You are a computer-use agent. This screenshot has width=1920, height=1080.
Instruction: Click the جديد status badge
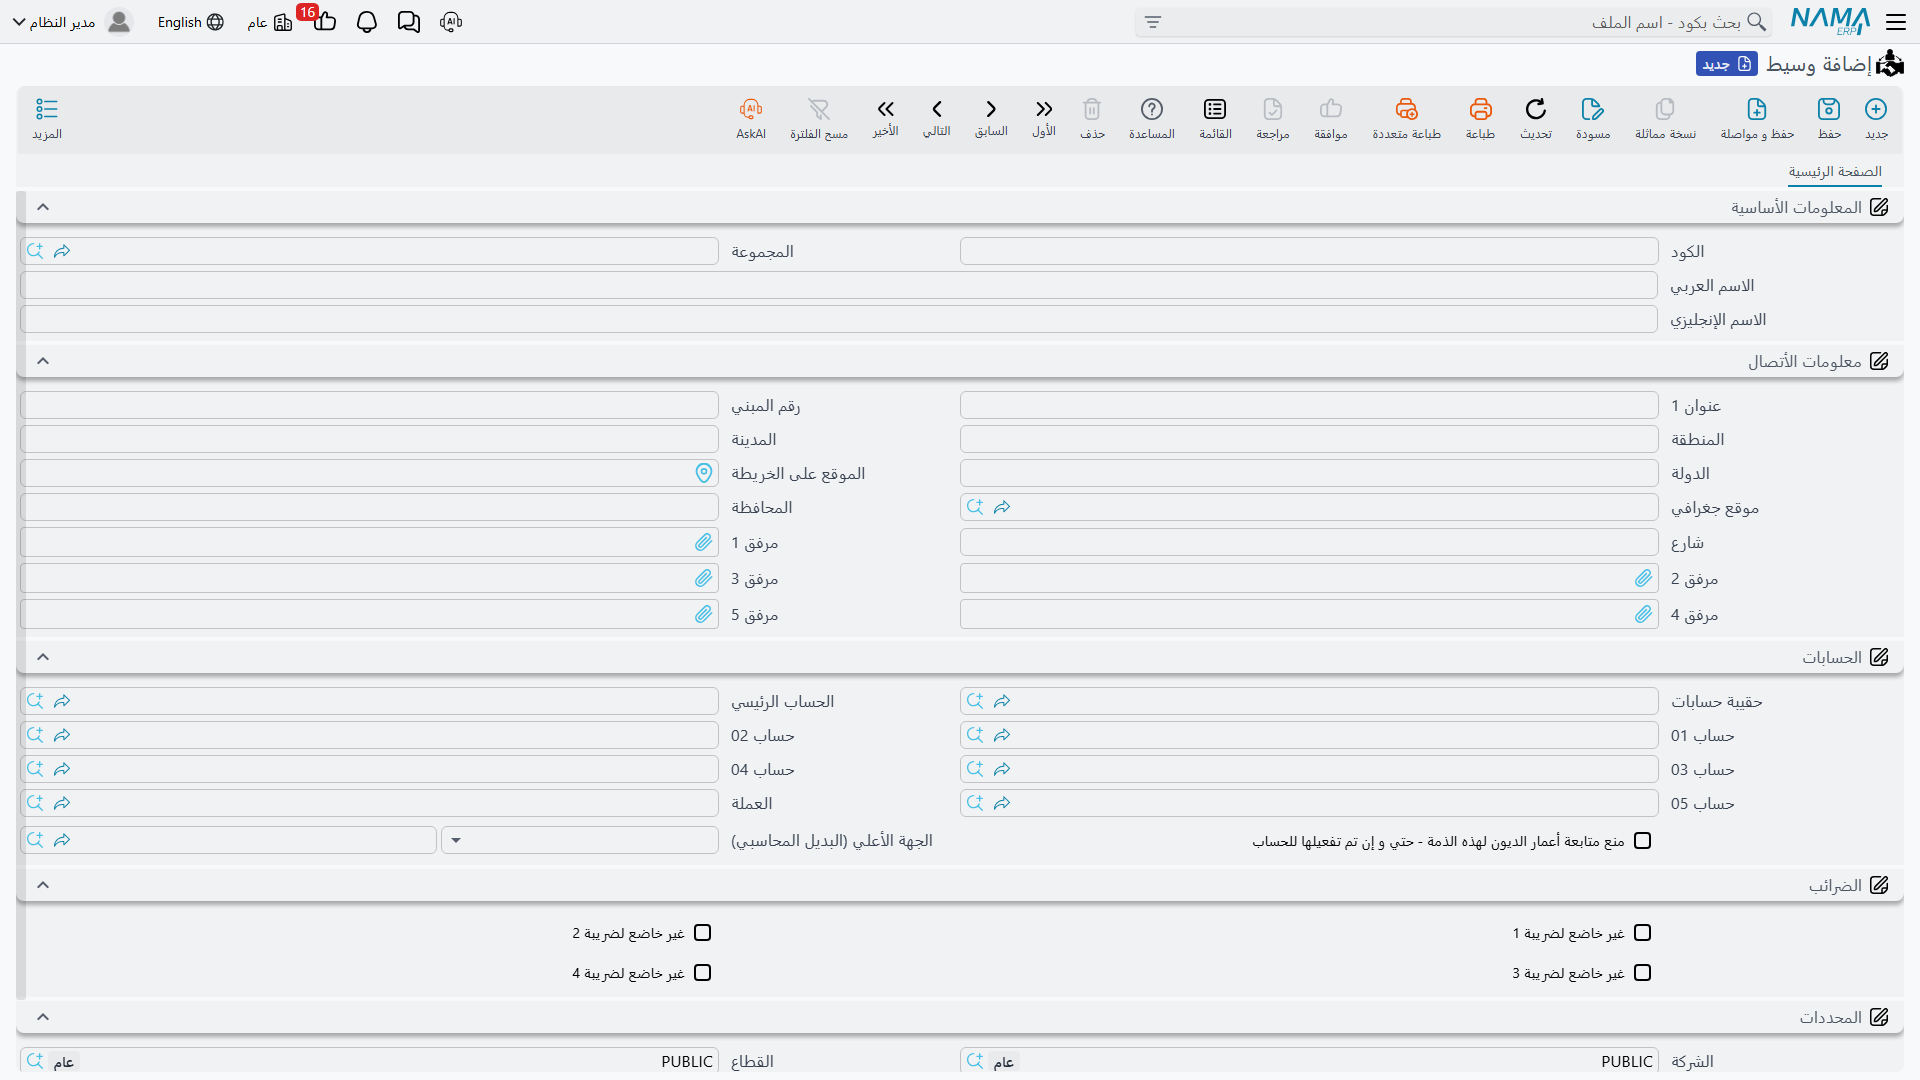click(x=1727, y=64)
